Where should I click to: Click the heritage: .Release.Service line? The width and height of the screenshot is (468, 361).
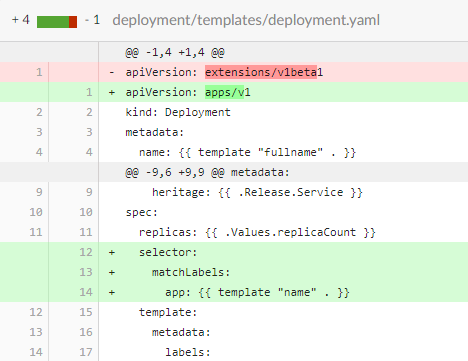tap(257, 192)
